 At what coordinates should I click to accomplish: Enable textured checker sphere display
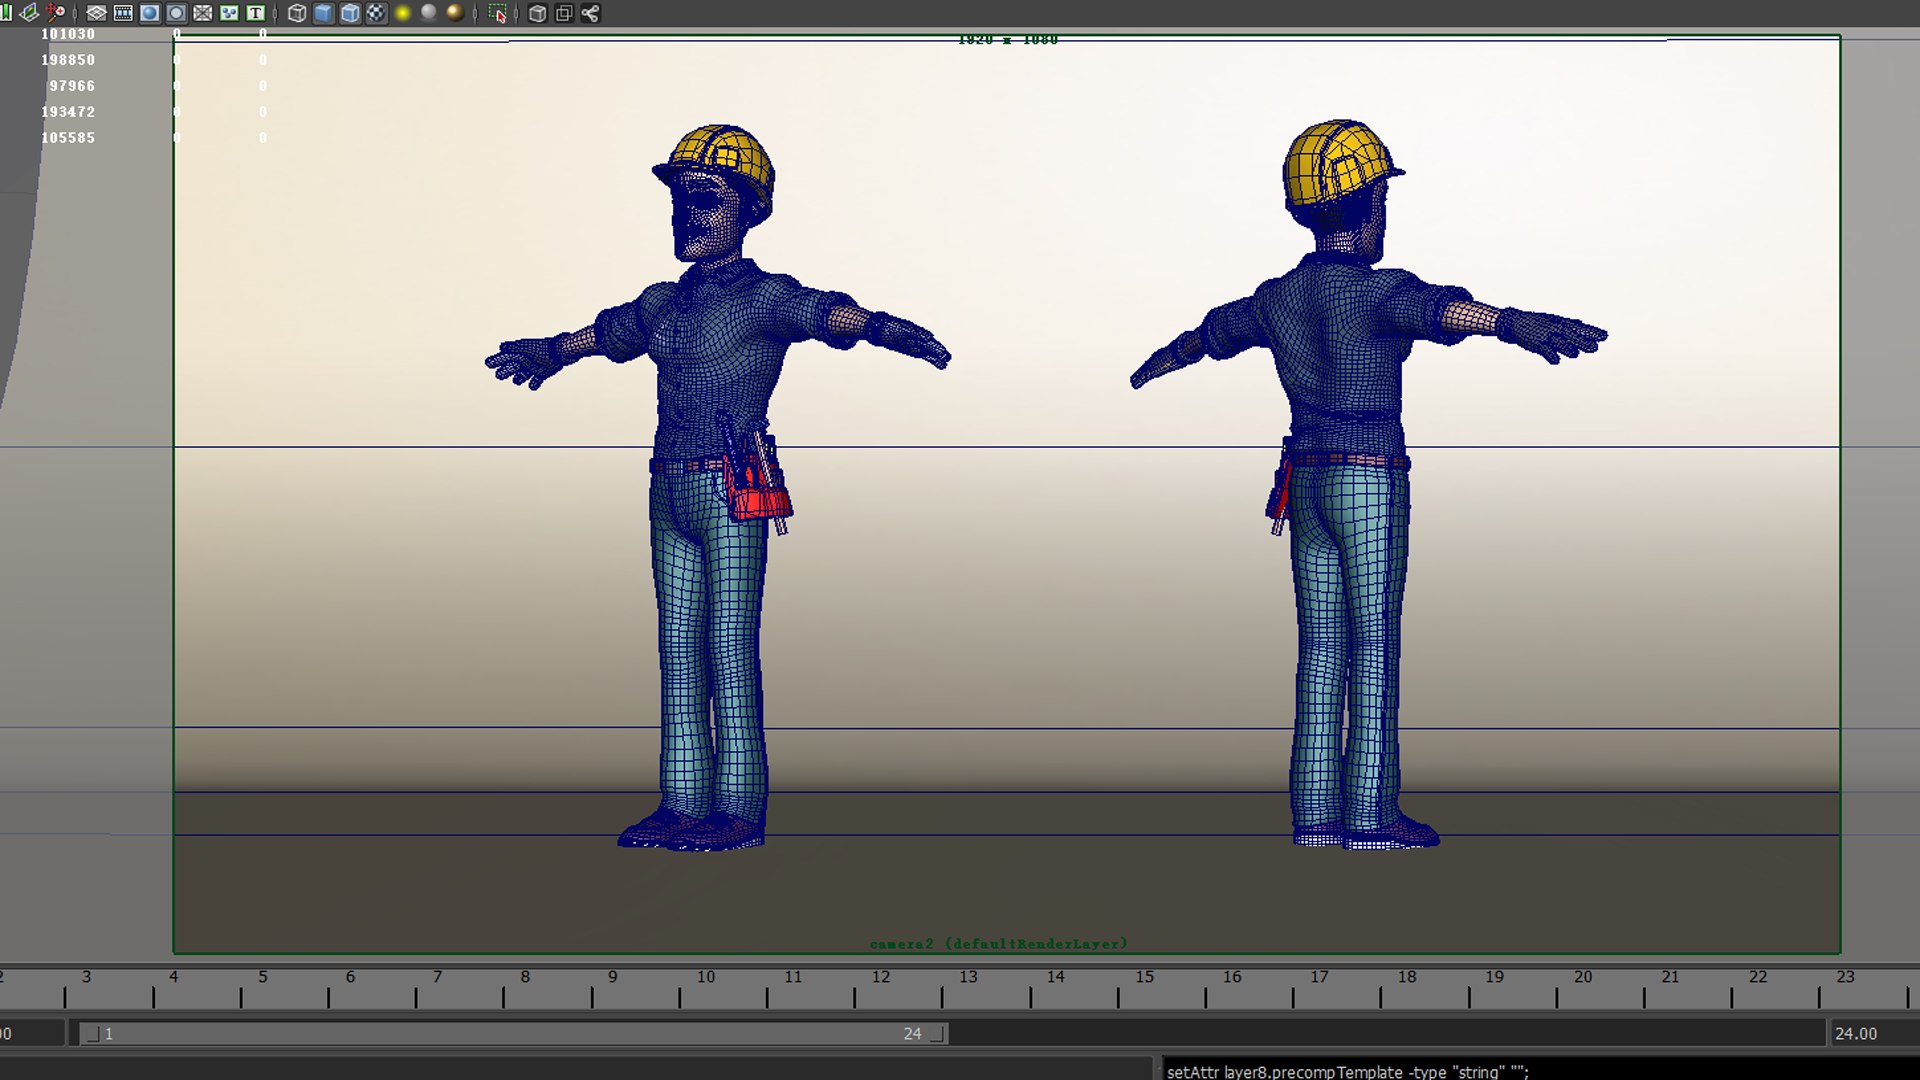(x=376, y=13)
